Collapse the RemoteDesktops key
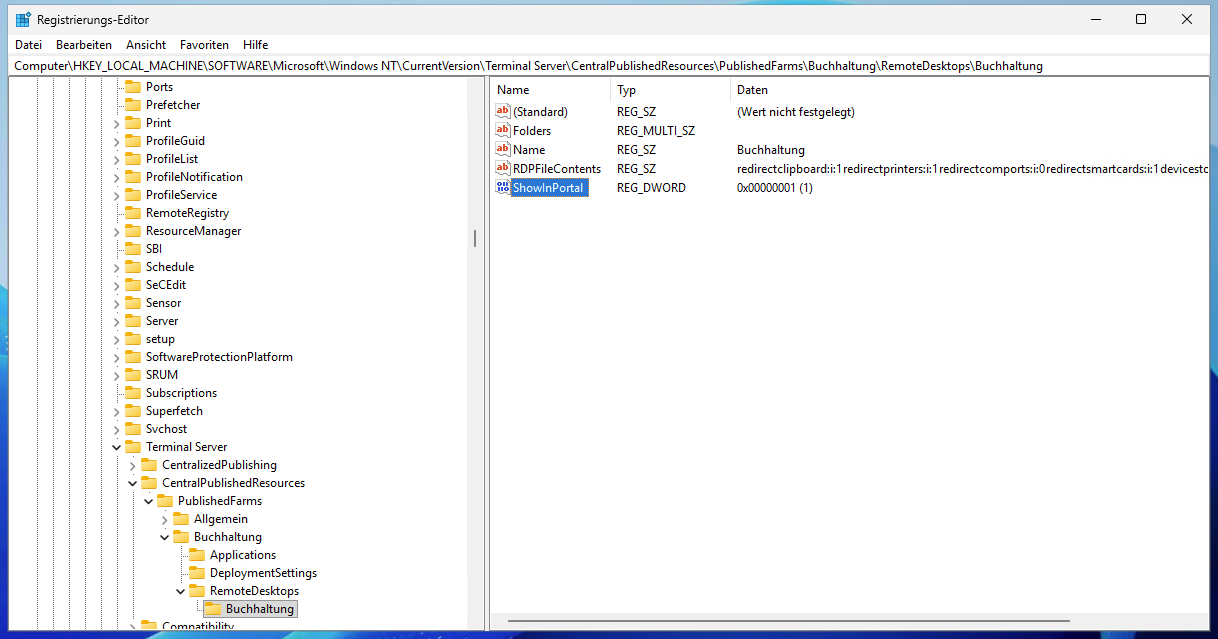The image size is (1218, 639). click(180, 591)
